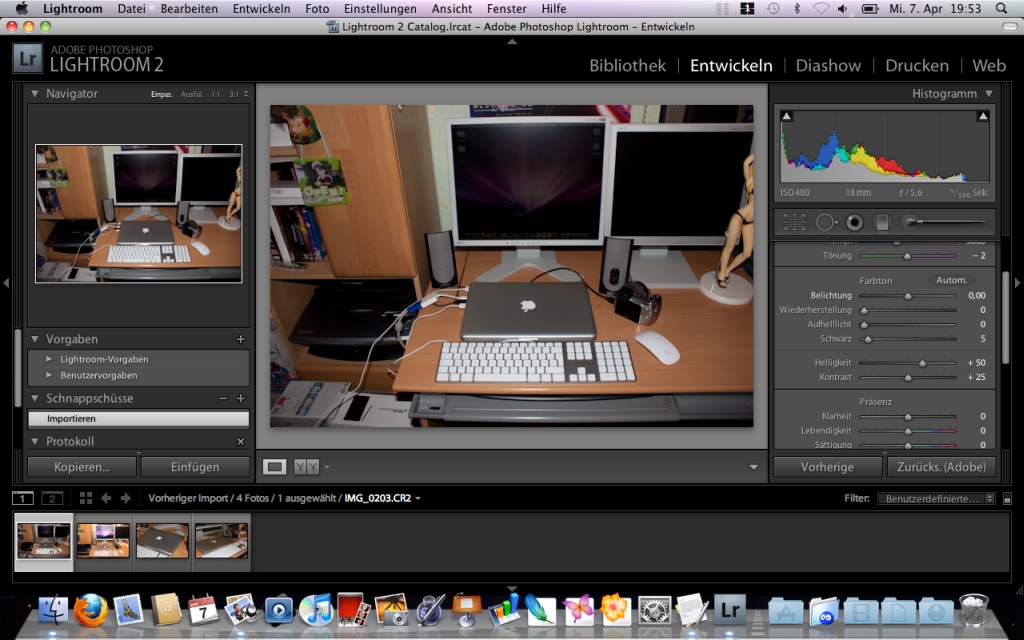
Task: Switch to Before/After YY view
Action: click(306, 466)
